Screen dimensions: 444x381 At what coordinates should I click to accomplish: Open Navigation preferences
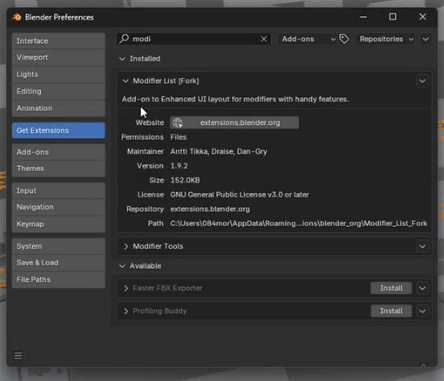click(59, 207)
